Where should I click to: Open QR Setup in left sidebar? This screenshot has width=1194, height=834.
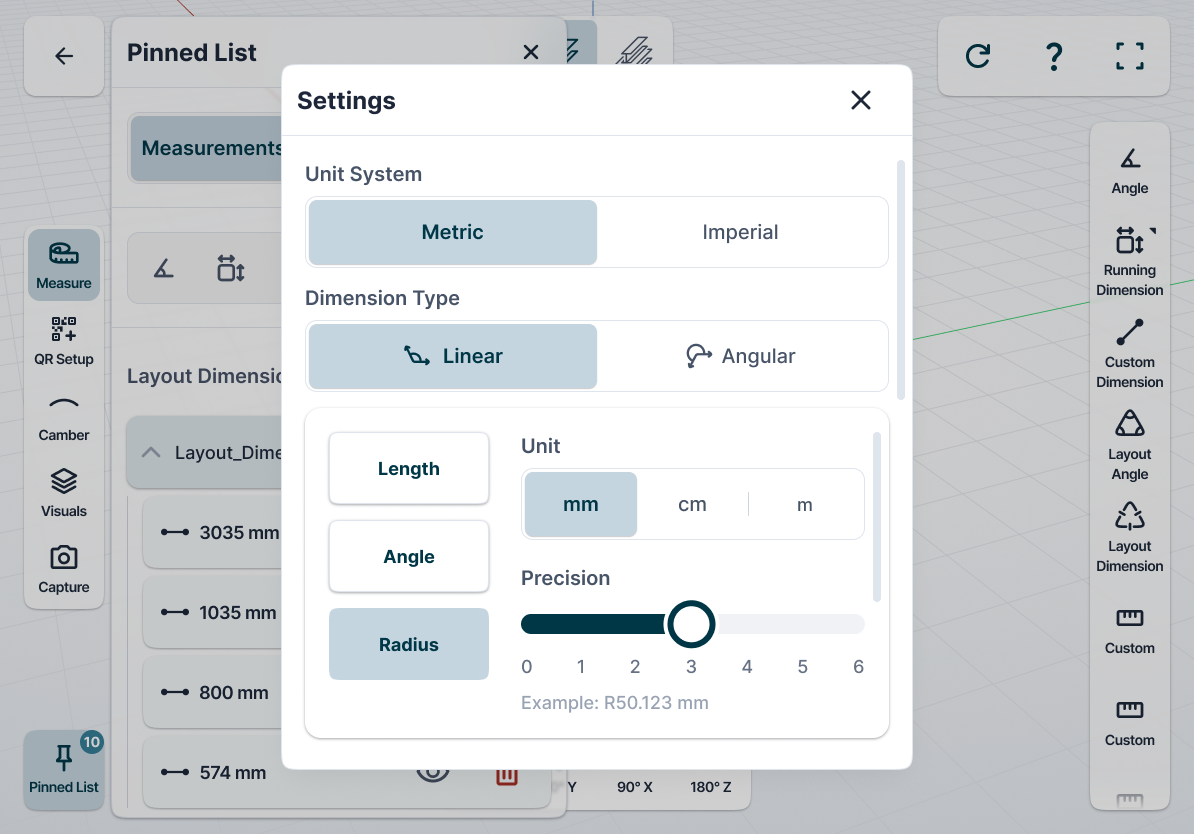[x=64, y=341]
